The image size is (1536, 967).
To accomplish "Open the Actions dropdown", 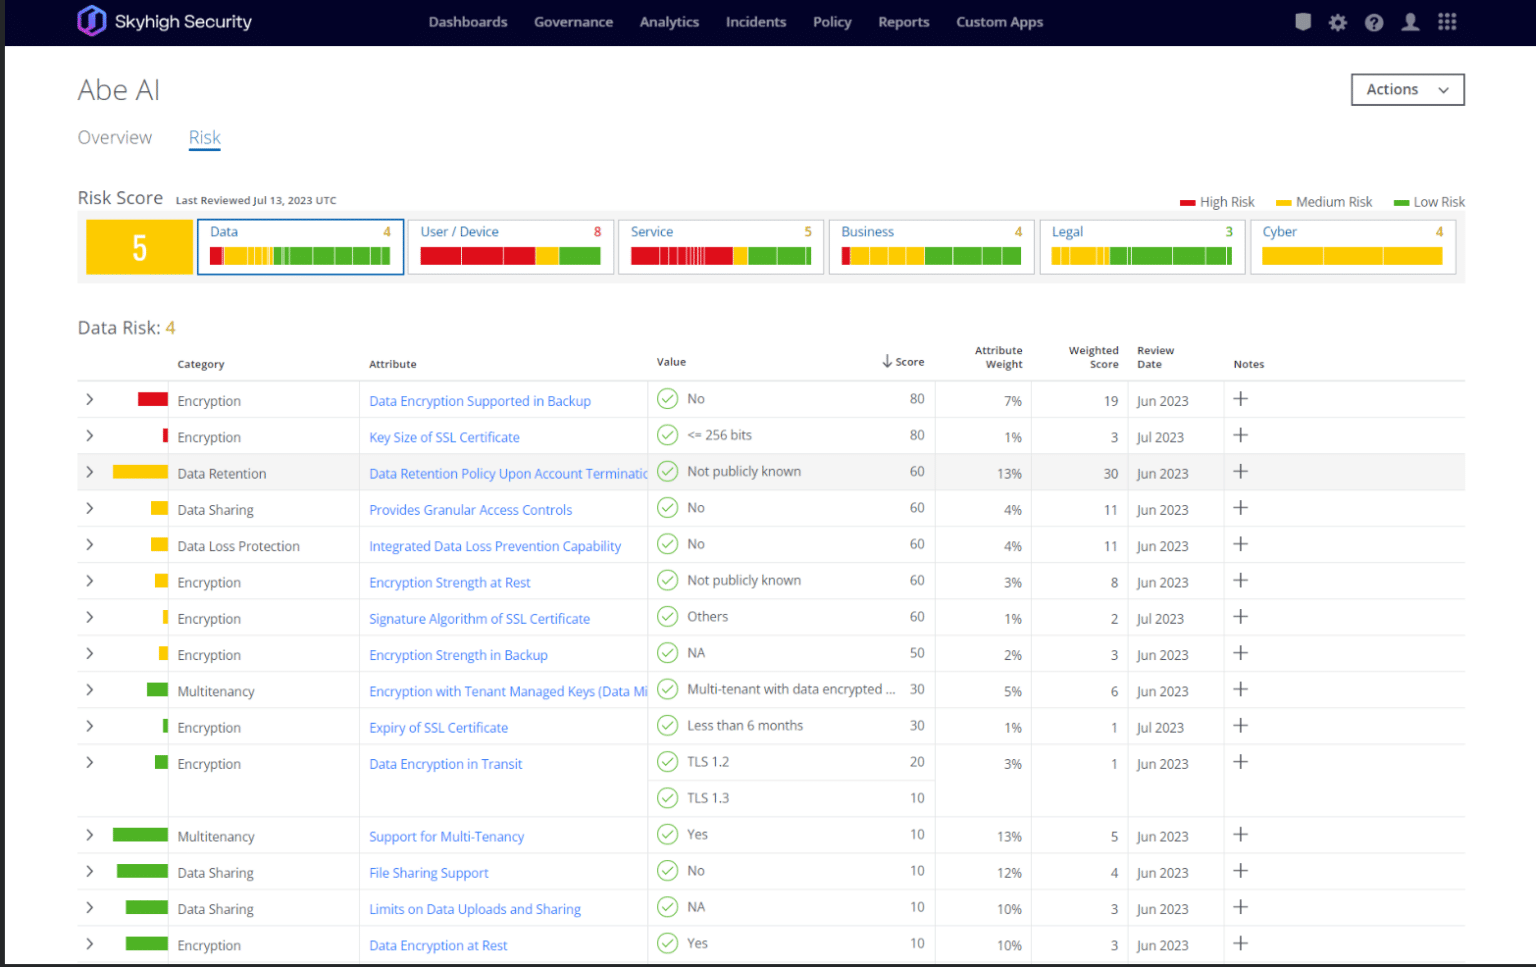I will click(x=1407, y=89).
